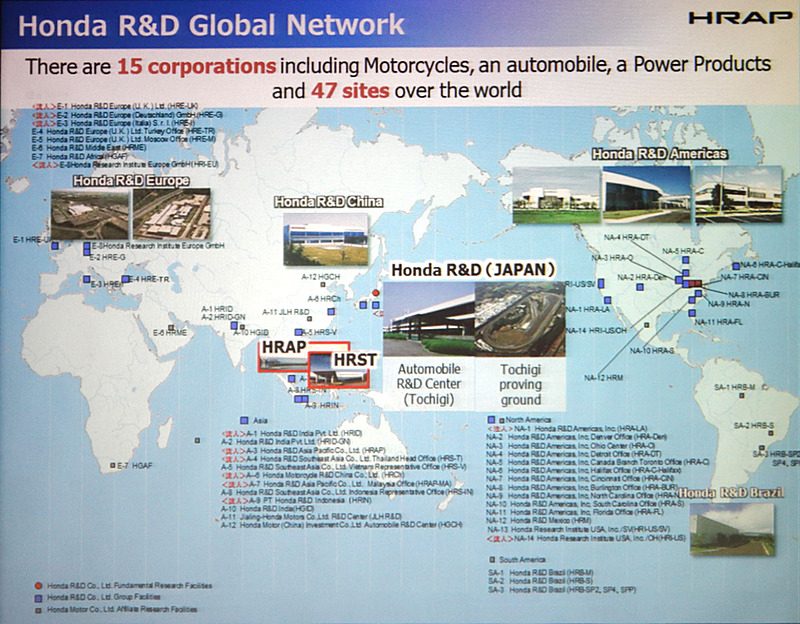This screenshot has width=800, height=624.
Task: Select the Tochigi proving ground track photo
Action: click(x=520, y=319)
